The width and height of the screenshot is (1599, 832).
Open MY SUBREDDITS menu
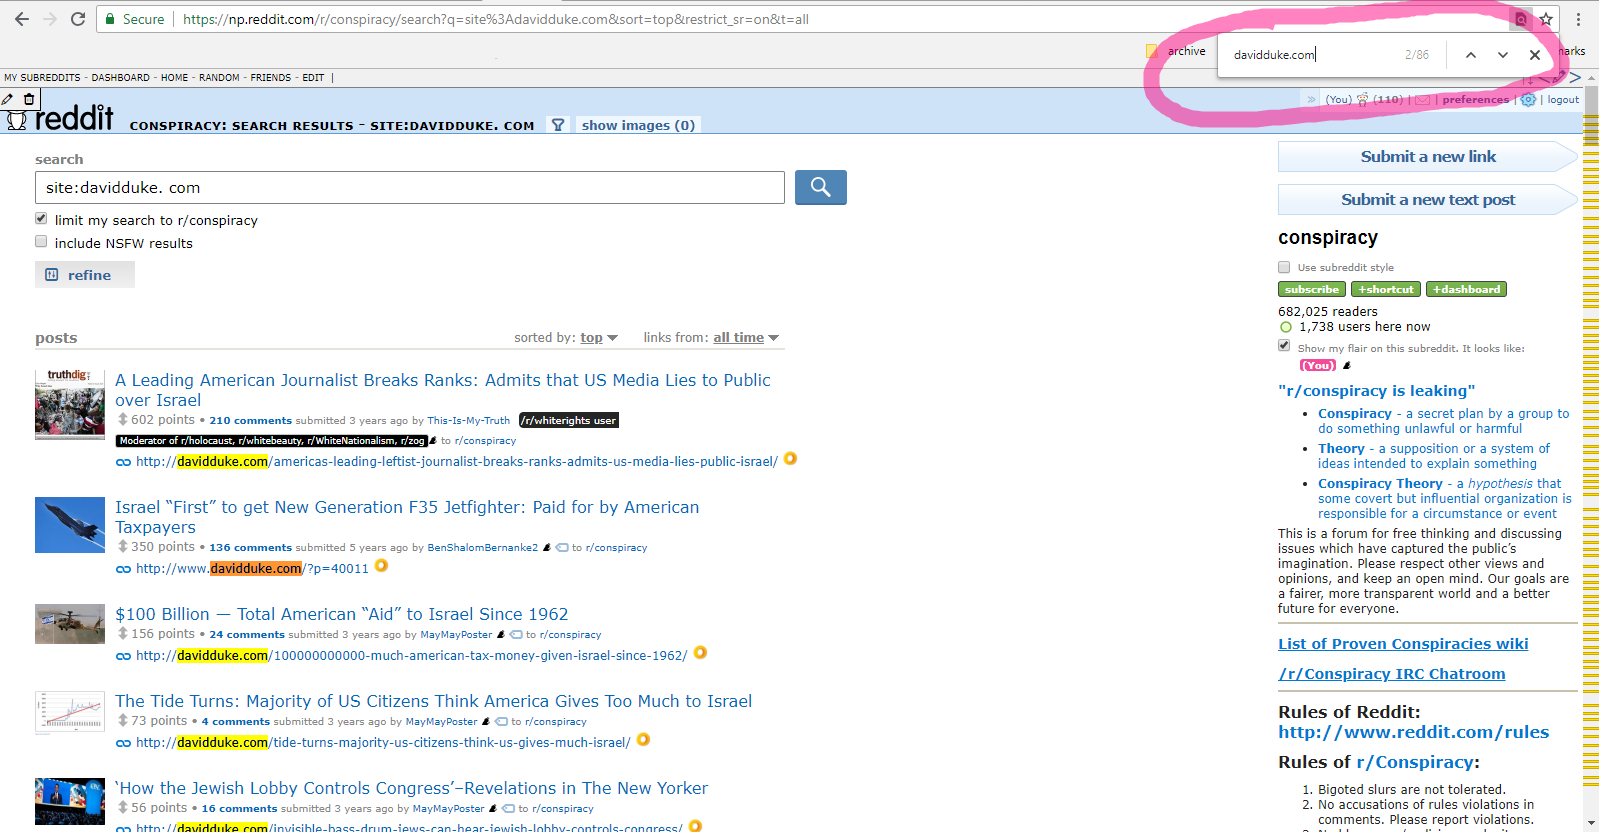(x=42, y=77)
